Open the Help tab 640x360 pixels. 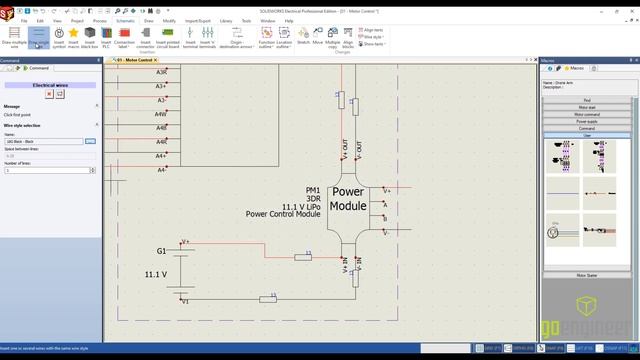click(x=289, y=21)
